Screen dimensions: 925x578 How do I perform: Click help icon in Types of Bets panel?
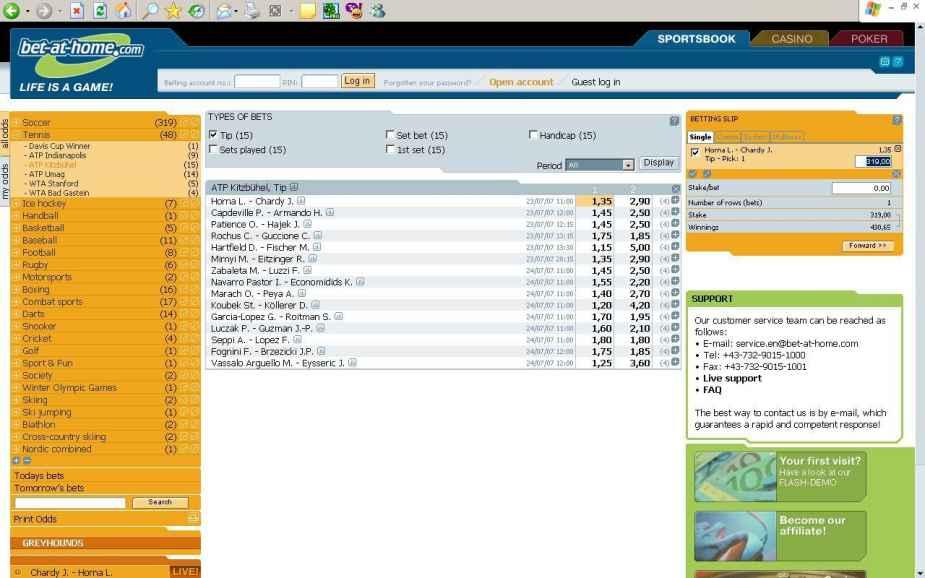(x=673, y=120)
